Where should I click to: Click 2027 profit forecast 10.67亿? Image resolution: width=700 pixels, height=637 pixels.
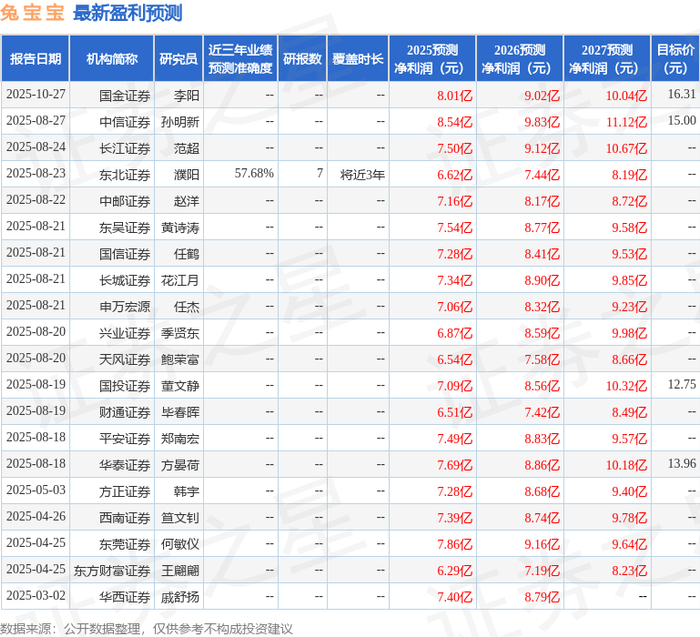click(626, 148)
